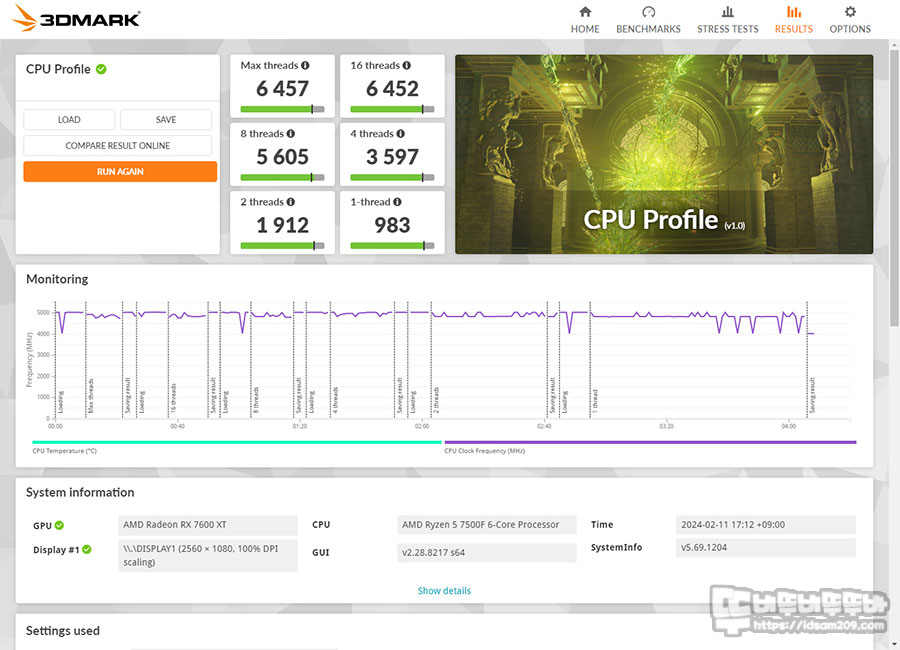Click the info icon next to 8 threads

click(290, 134)
